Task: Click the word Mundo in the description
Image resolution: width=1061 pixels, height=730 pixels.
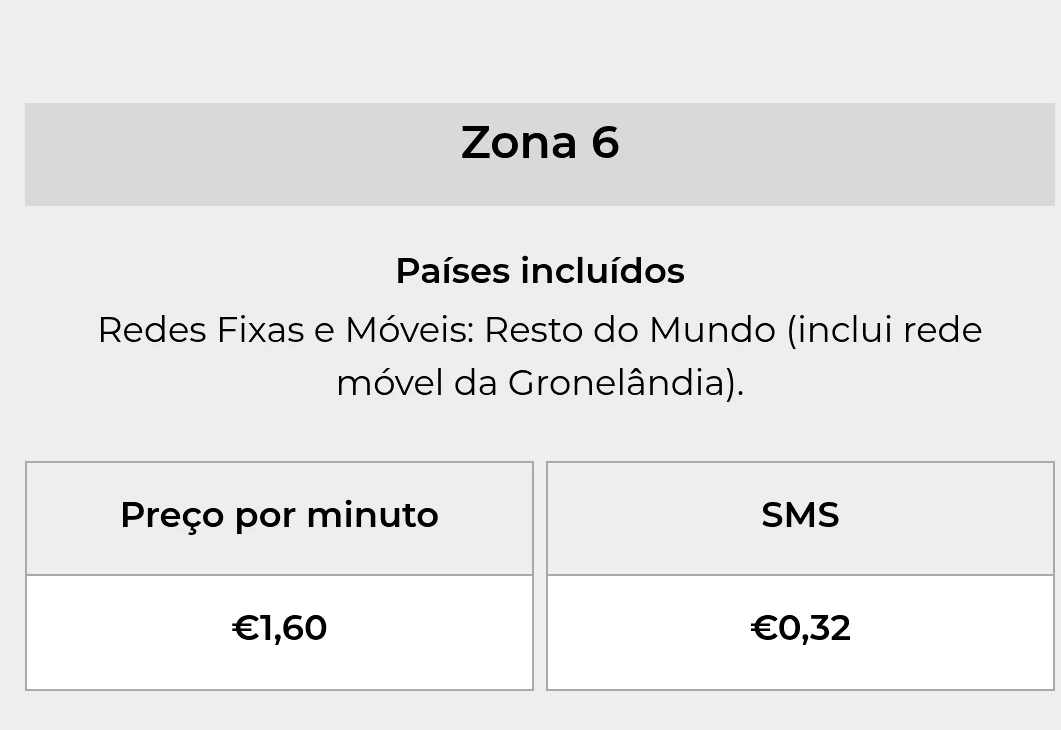Action: [711, 330]
